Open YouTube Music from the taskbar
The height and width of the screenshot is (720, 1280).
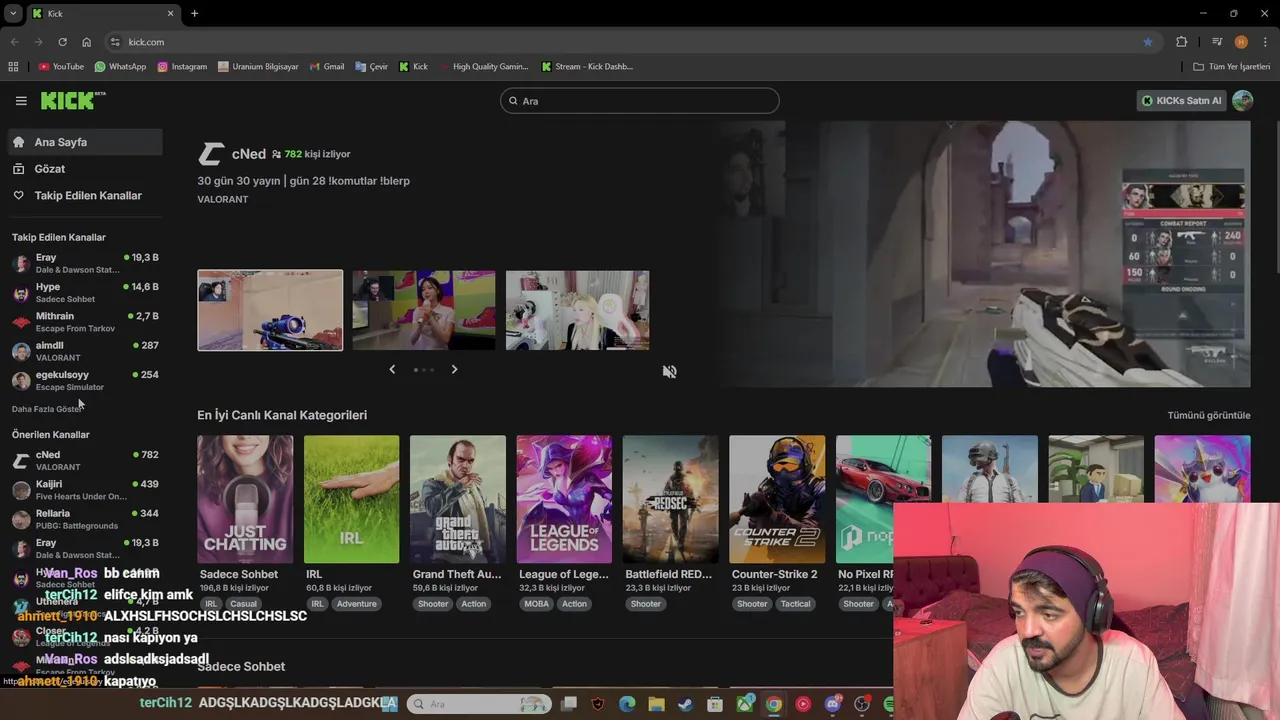click(x=803, y=704)
